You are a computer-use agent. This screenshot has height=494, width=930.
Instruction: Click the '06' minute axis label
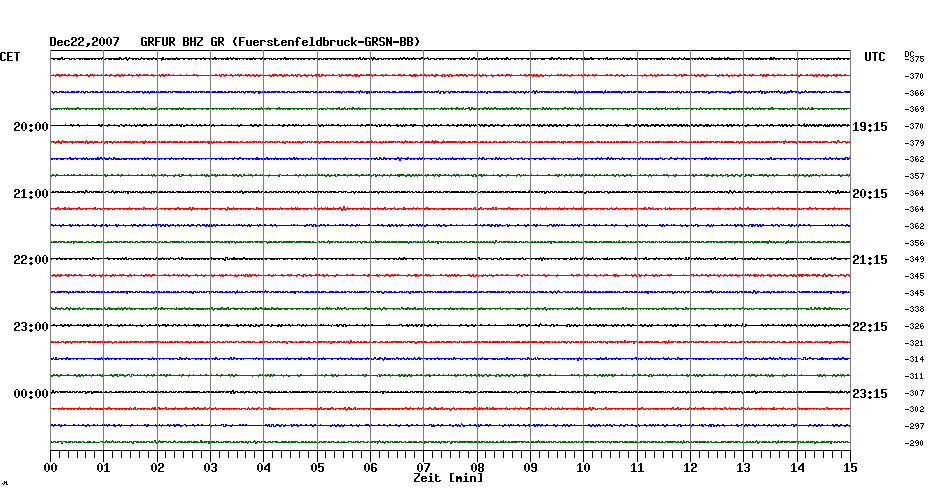click(371, 468)
